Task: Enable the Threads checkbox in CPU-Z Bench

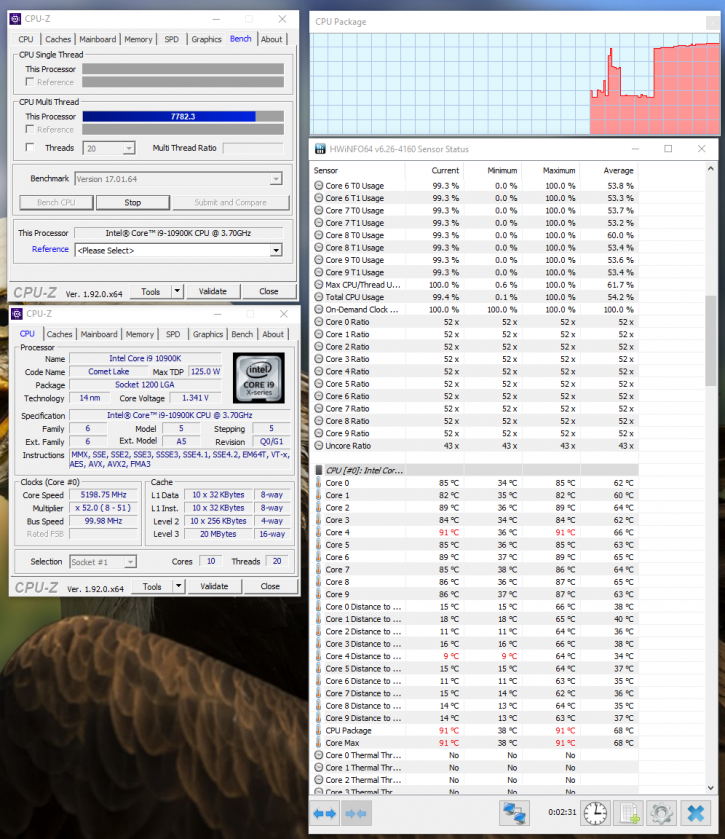Action: 30,148
